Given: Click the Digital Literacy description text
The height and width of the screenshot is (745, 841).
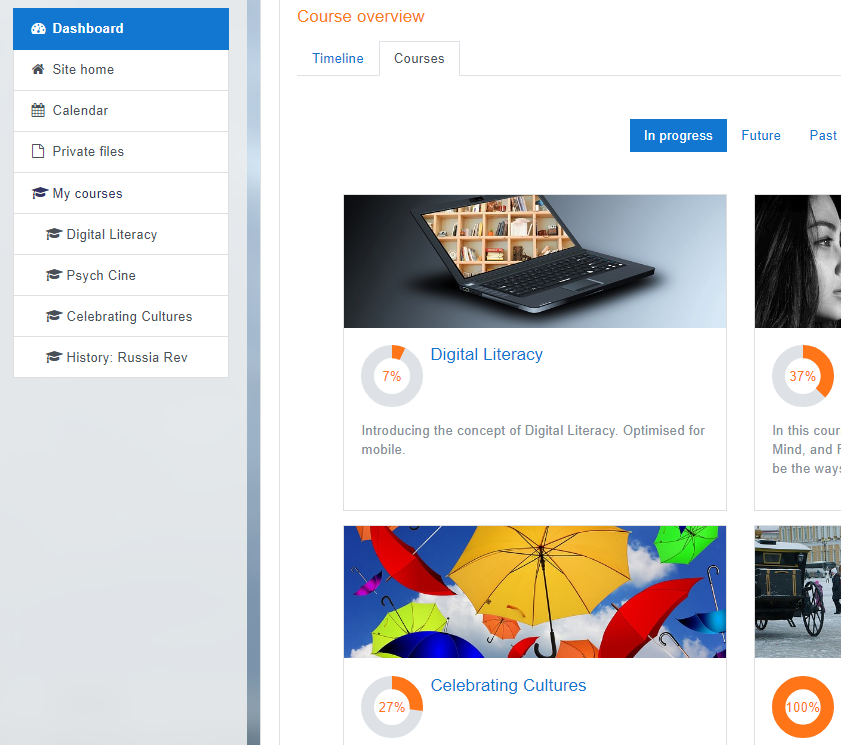Looking at the screenshot, I should click(533, 440).
